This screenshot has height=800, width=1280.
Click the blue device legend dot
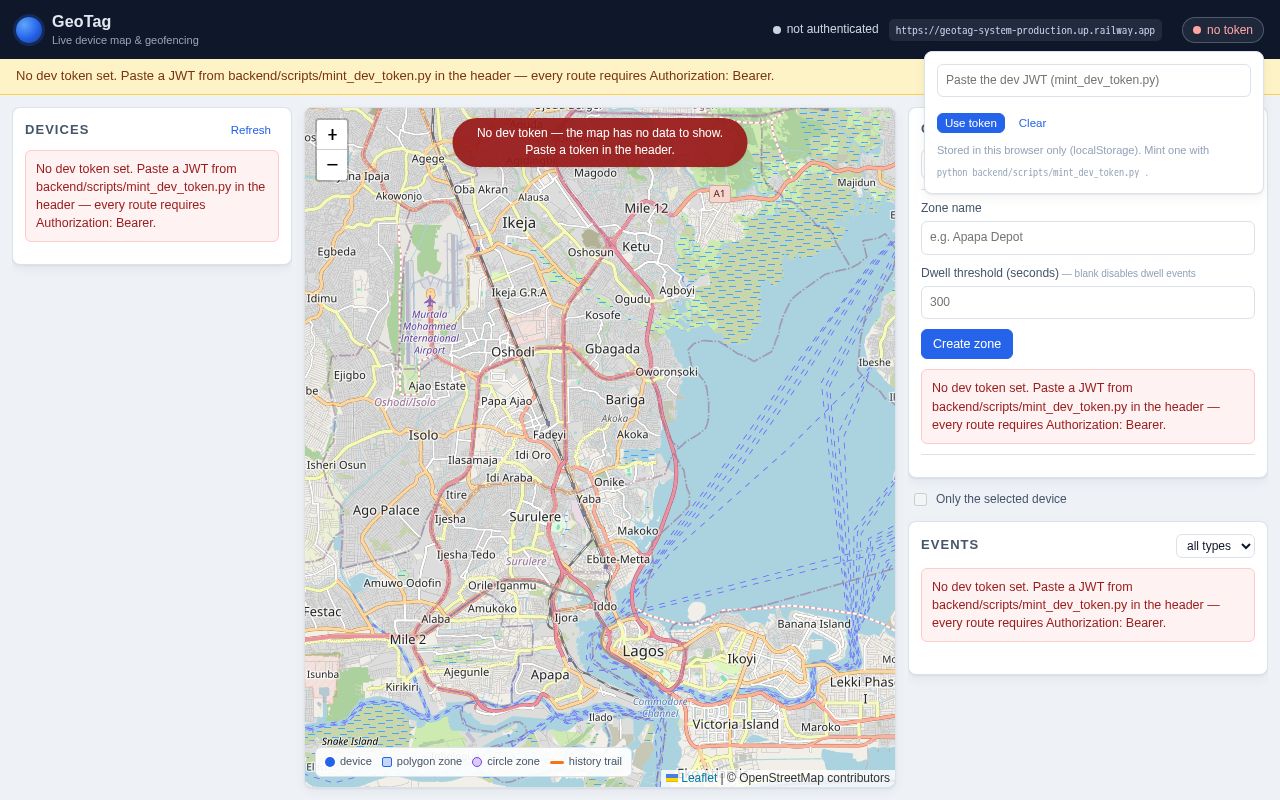click(x=330, y=762)
